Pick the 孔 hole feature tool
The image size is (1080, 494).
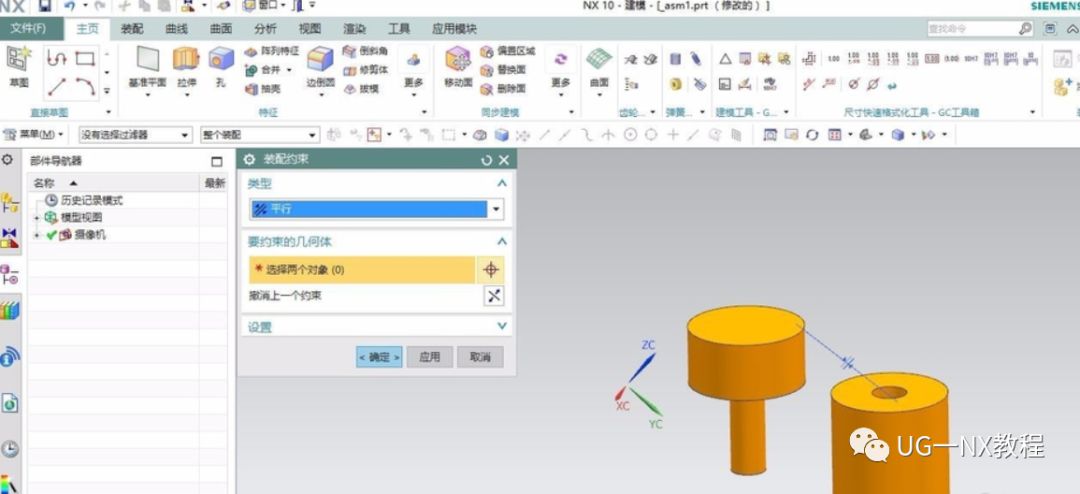(x=220, y=69)
